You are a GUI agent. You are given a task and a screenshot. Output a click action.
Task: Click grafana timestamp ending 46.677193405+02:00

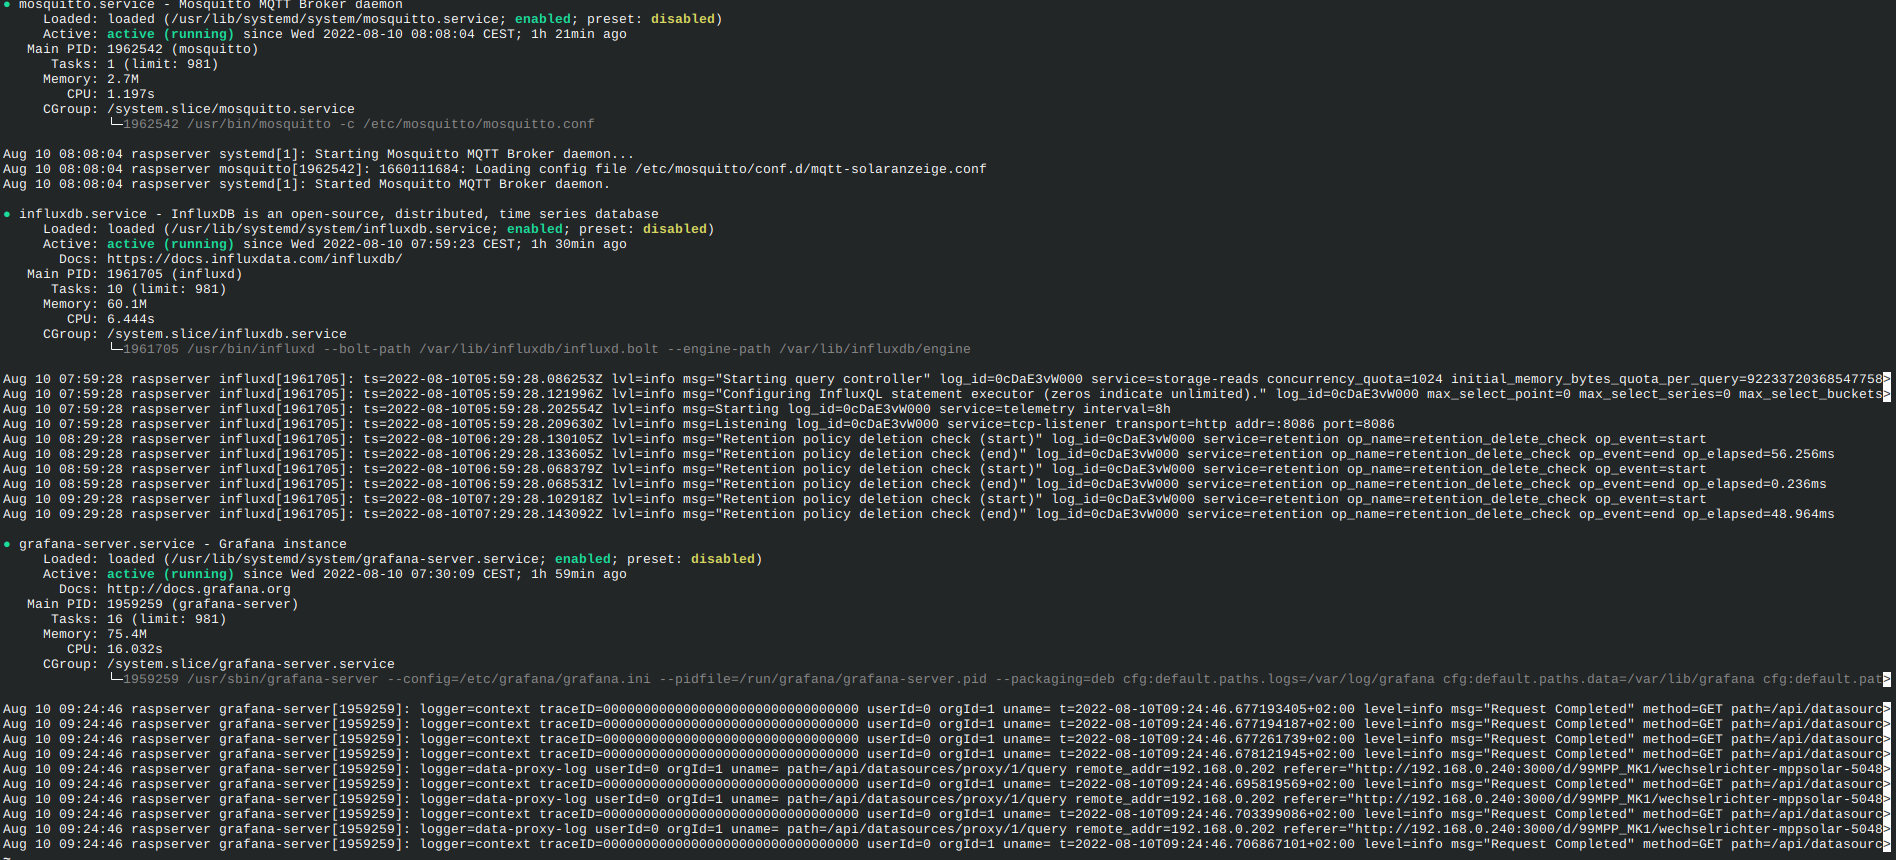coord(1207,709)
